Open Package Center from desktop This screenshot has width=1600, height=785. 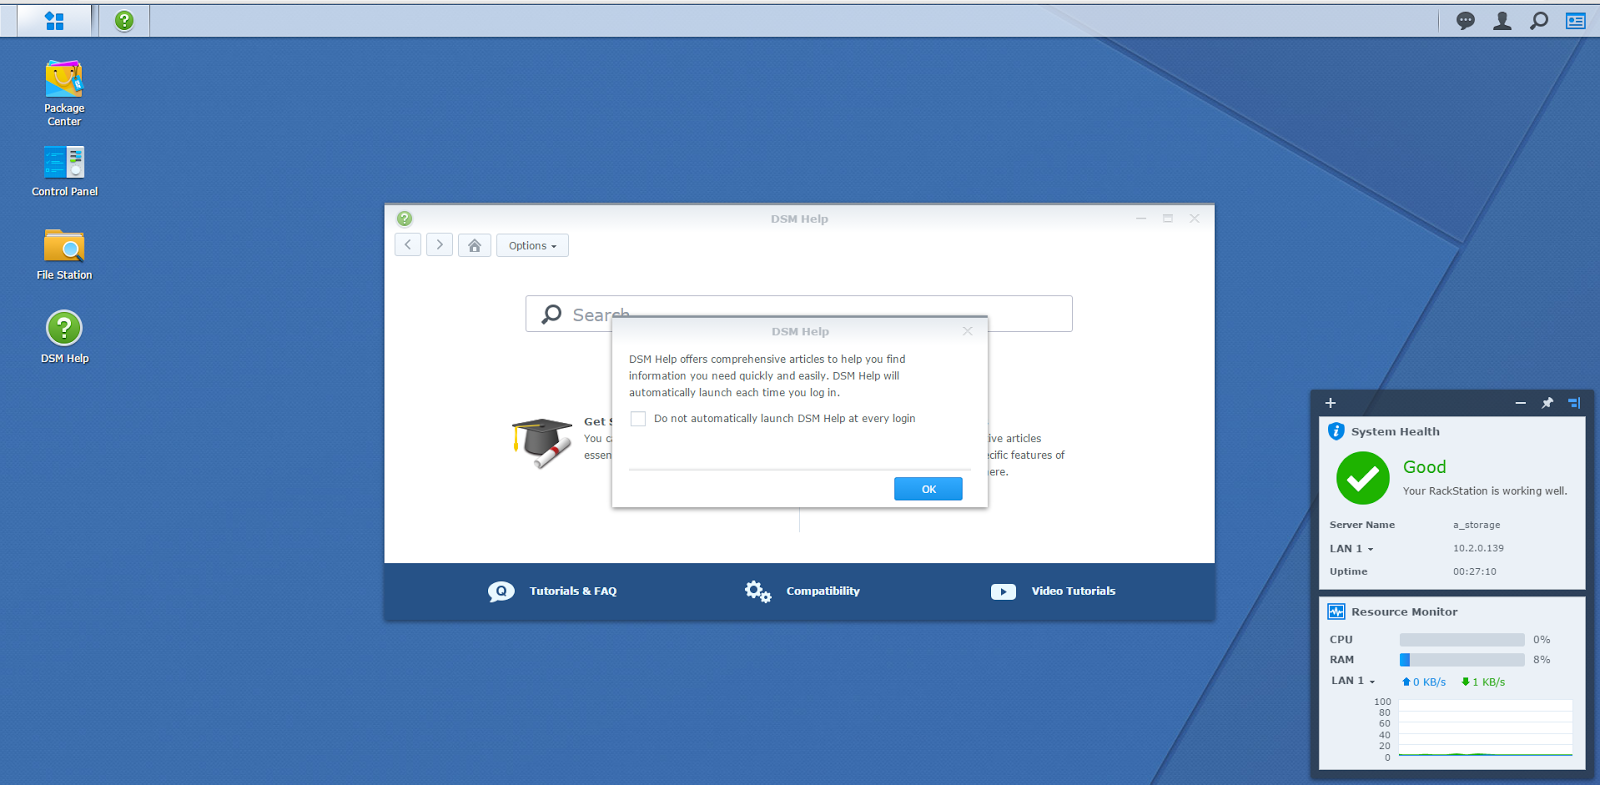point(64,93)
